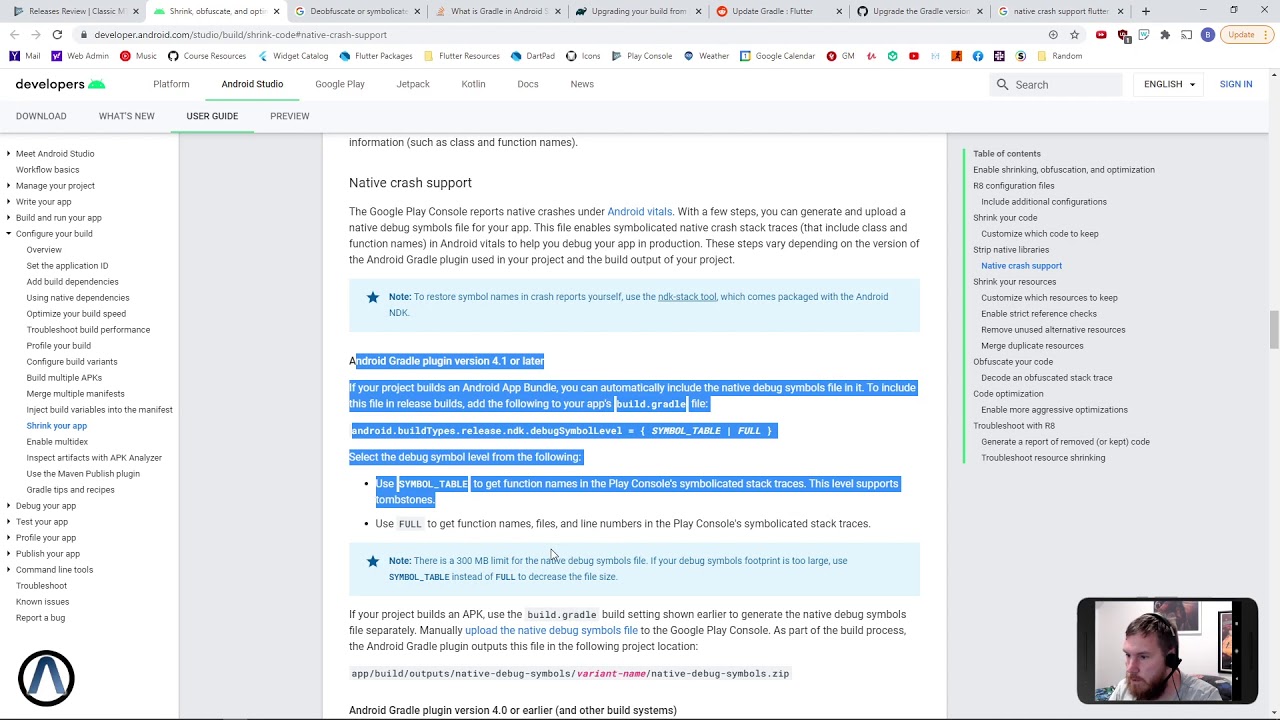The height and width of the screenshot is (720, 1280).
Task: Open the Google Play navigation tab
Action: [x=340, y=84]
